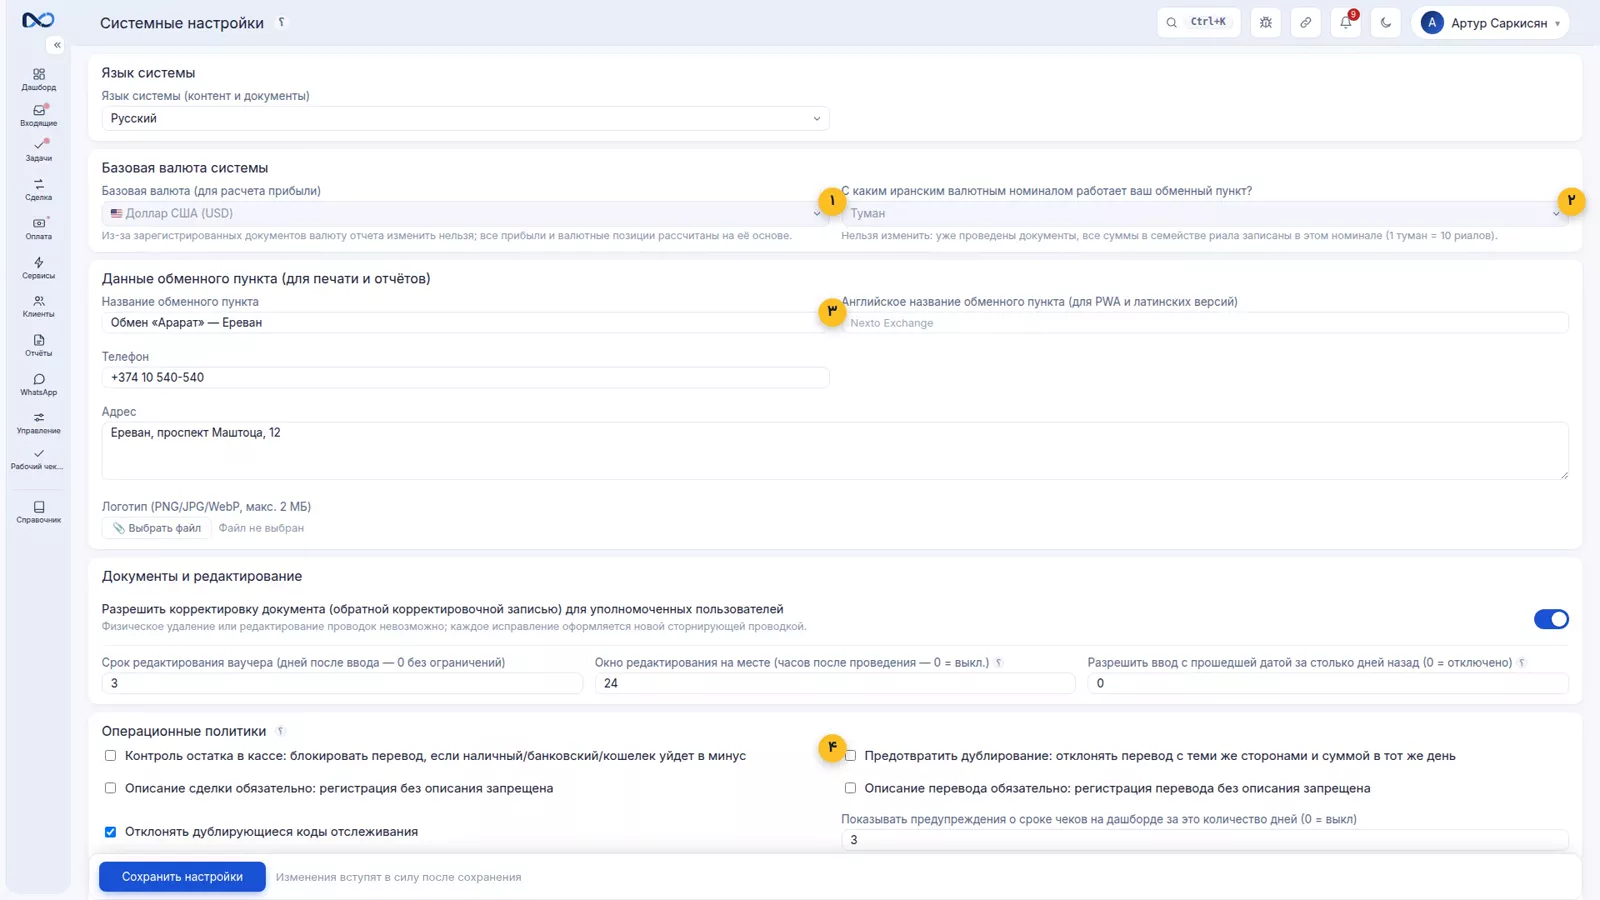Viewport: 1600px width, 900px height.
Task: Click on-site editing window field with 24
Action: 835,683
